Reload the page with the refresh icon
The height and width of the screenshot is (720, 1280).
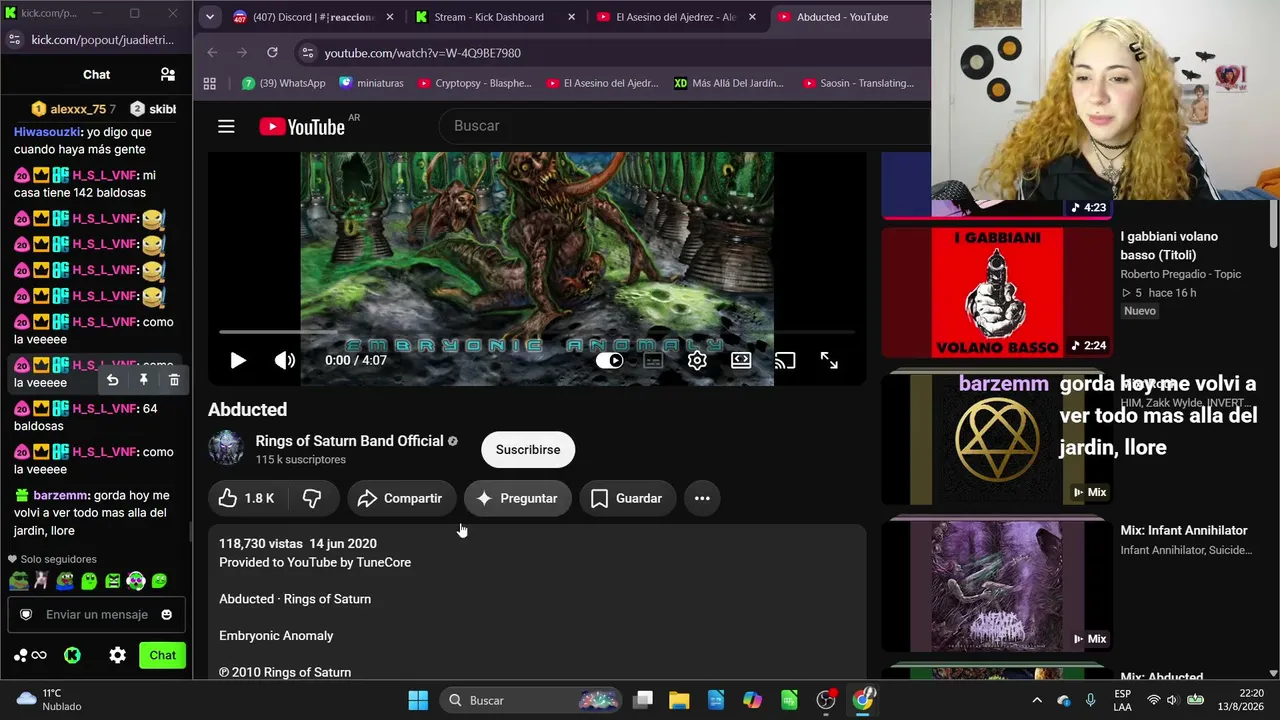272,53
